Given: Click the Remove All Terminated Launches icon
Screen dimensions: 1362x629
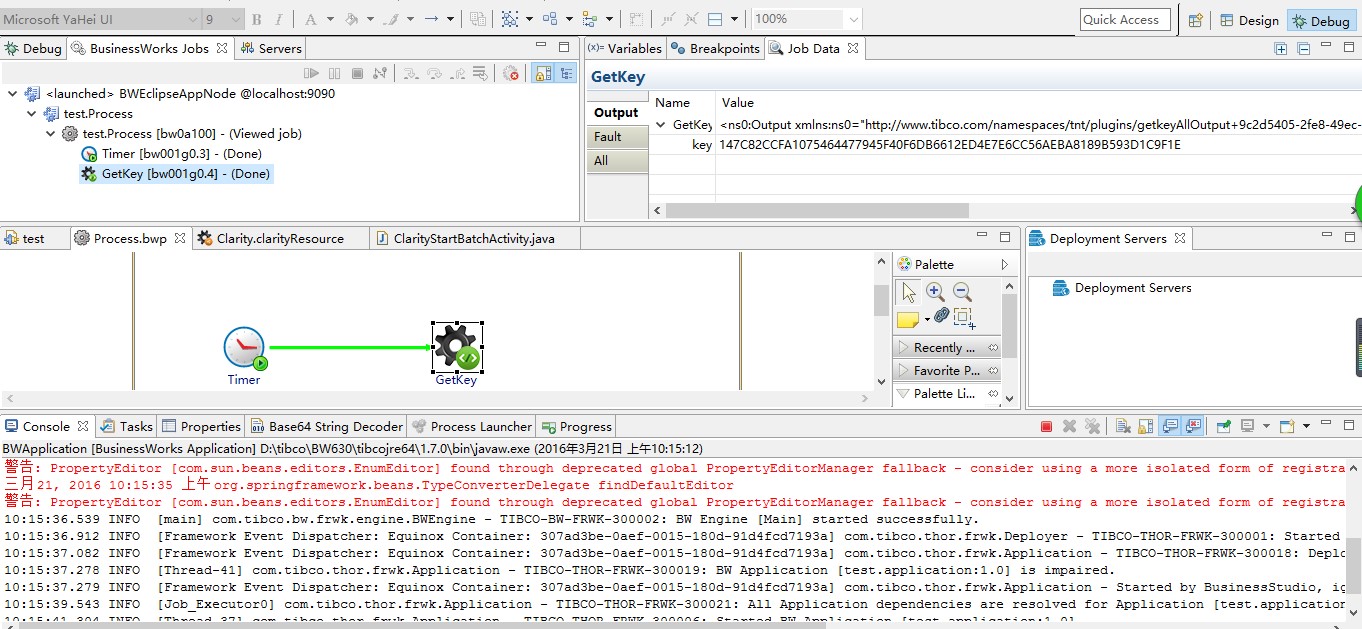Looking at the screenshot, I should tap(1092, 426).
